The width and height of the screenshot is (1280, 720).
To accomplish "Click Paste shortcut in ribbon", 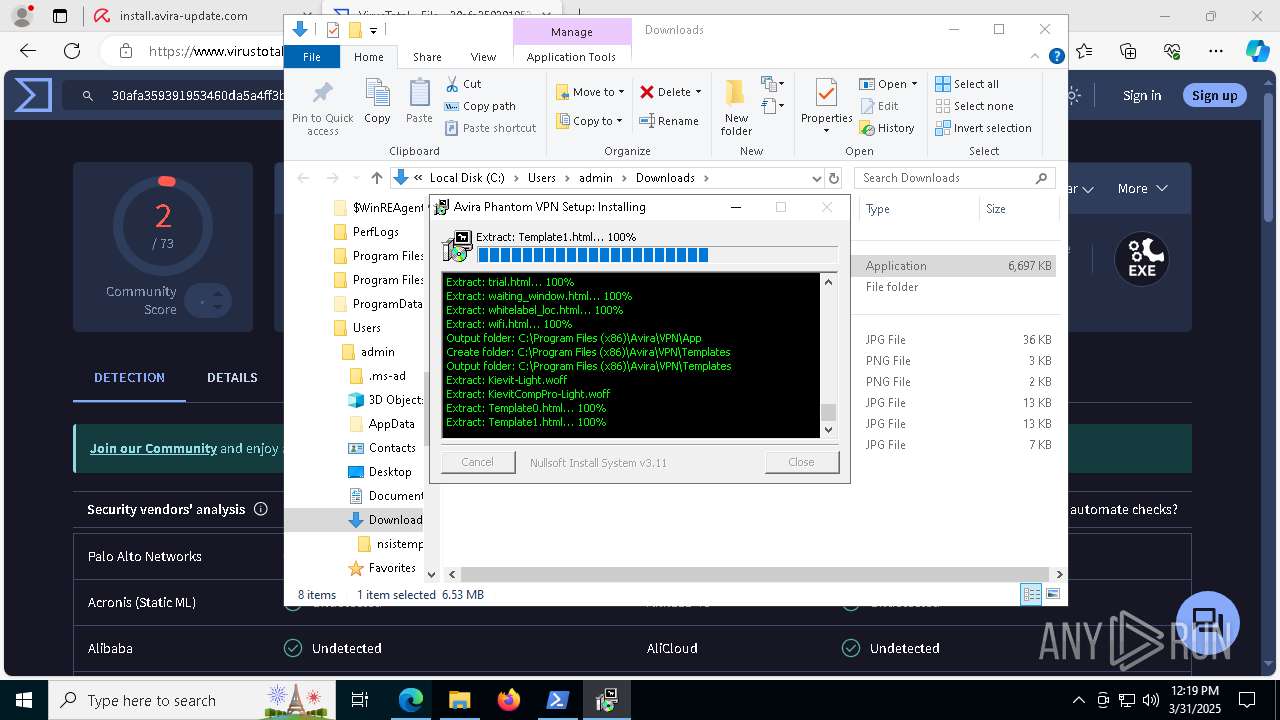I will pos(490,128).
